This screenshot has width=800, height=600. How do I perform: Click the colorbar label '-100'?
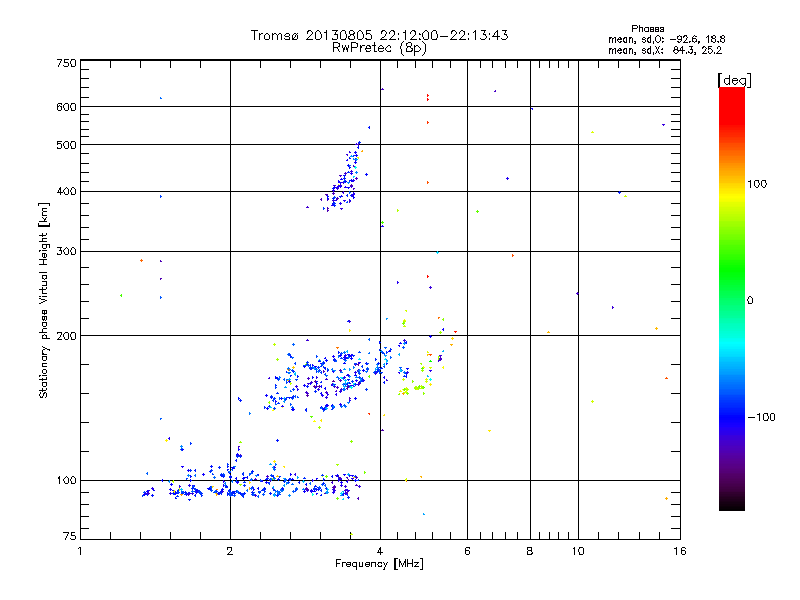click(x=761, y=417)
